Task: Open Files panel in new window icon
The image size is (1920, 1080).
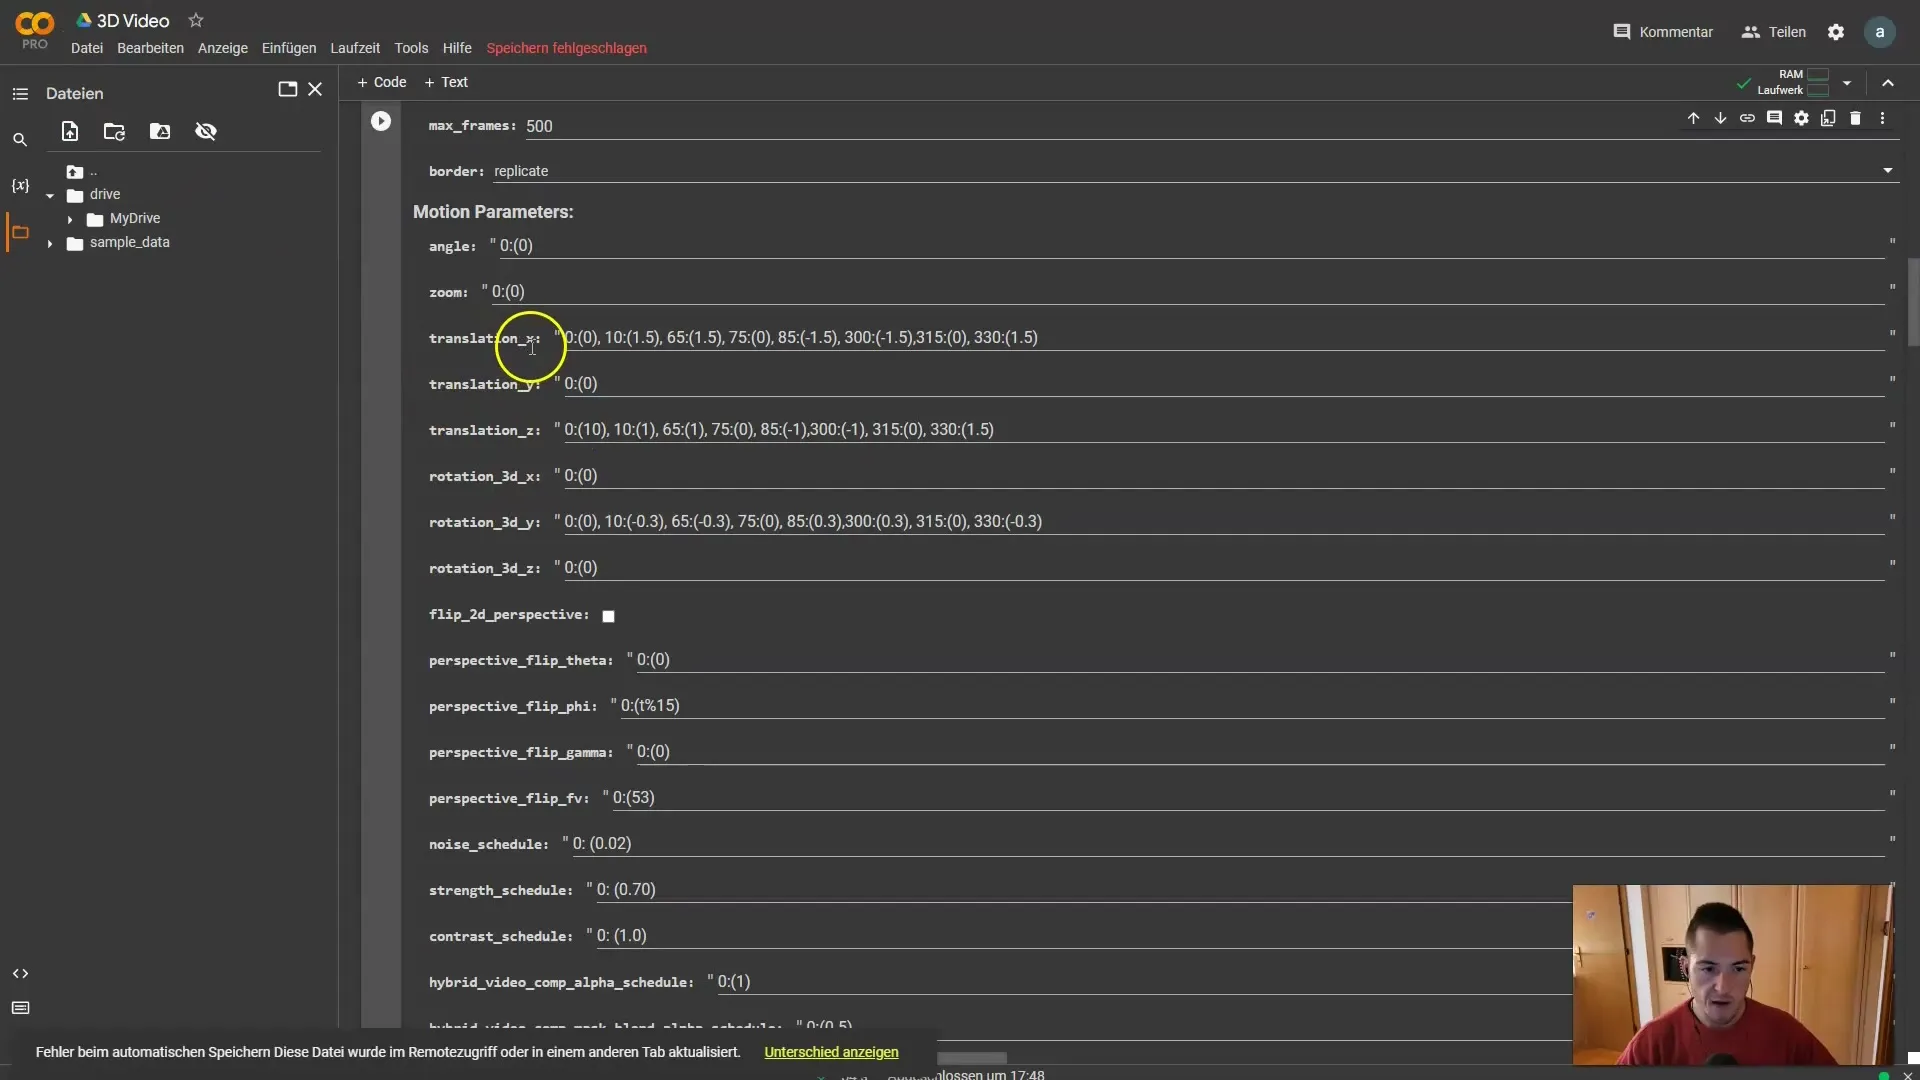Action: [287, 89]
